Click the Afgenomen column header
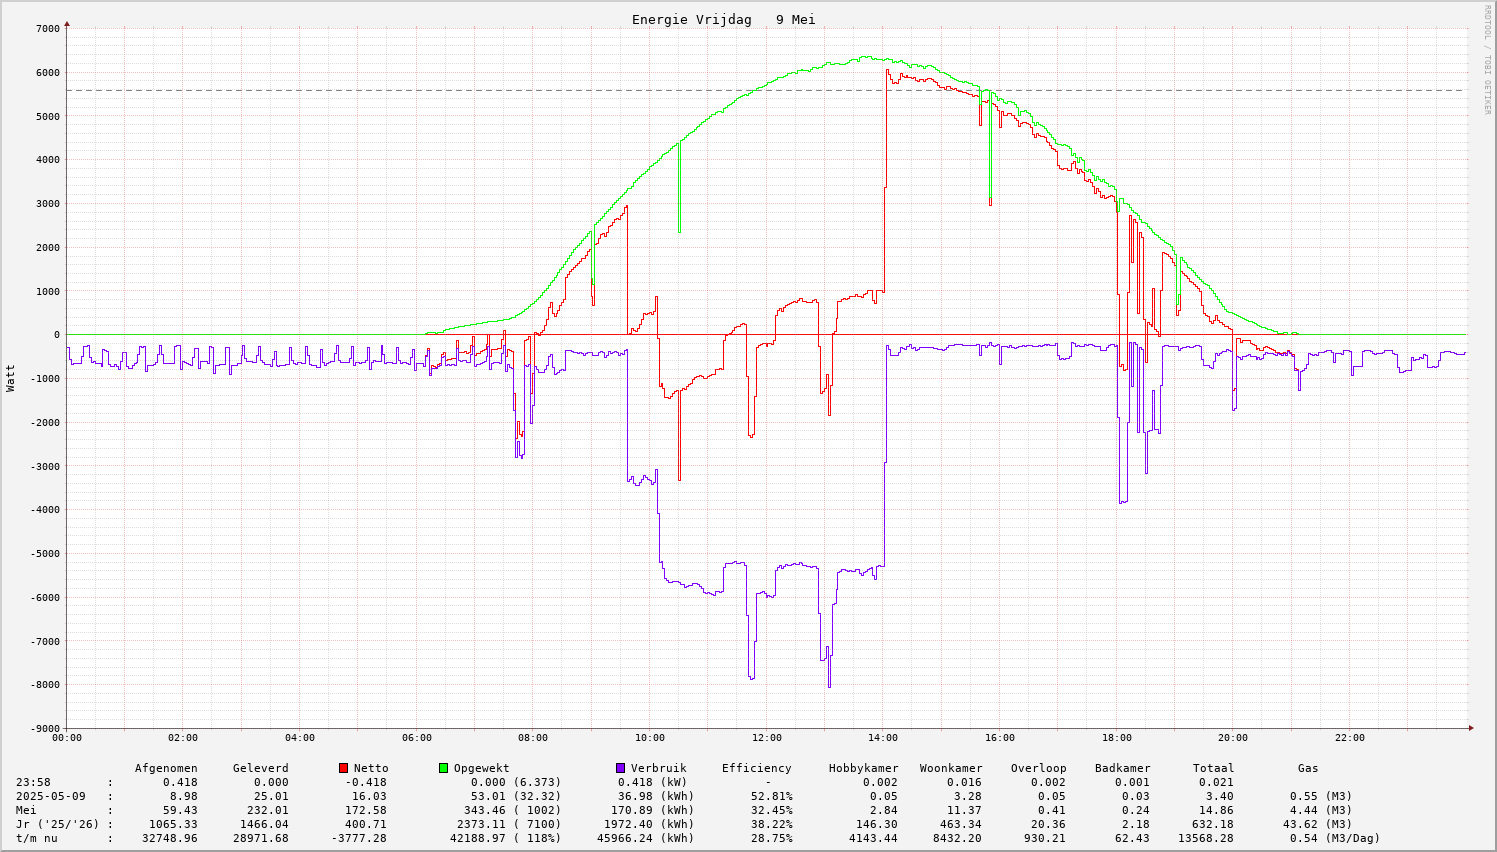The width and height of the screenshot is (1497, 852). click(166, 768)
